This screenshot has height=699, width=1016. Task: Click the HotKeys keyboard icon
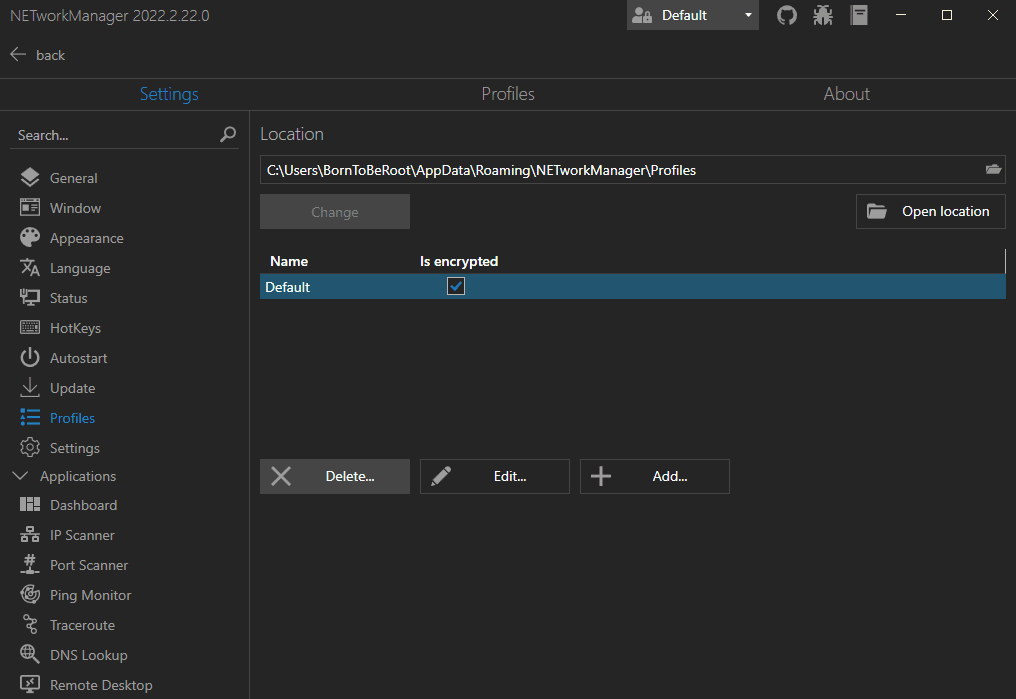[x=30, y=328]
